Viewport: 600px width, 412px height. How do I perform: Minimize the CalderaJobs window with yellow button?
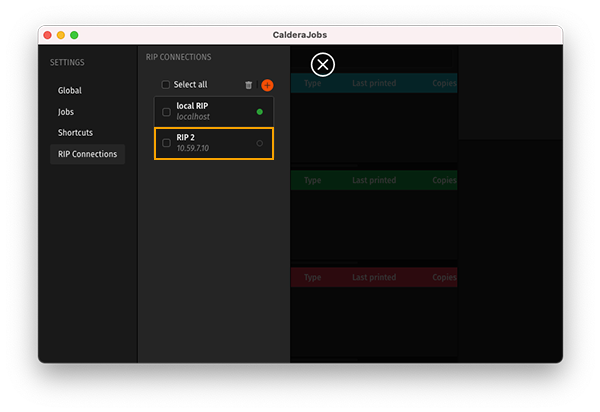click(x=60, y=35)
